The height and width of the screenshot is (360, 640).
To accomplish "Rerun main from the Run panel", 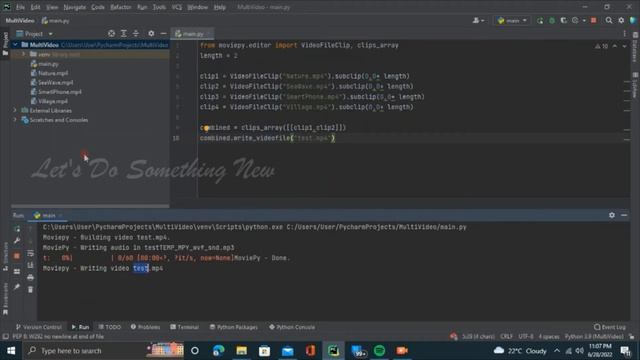I will (17, 229).
